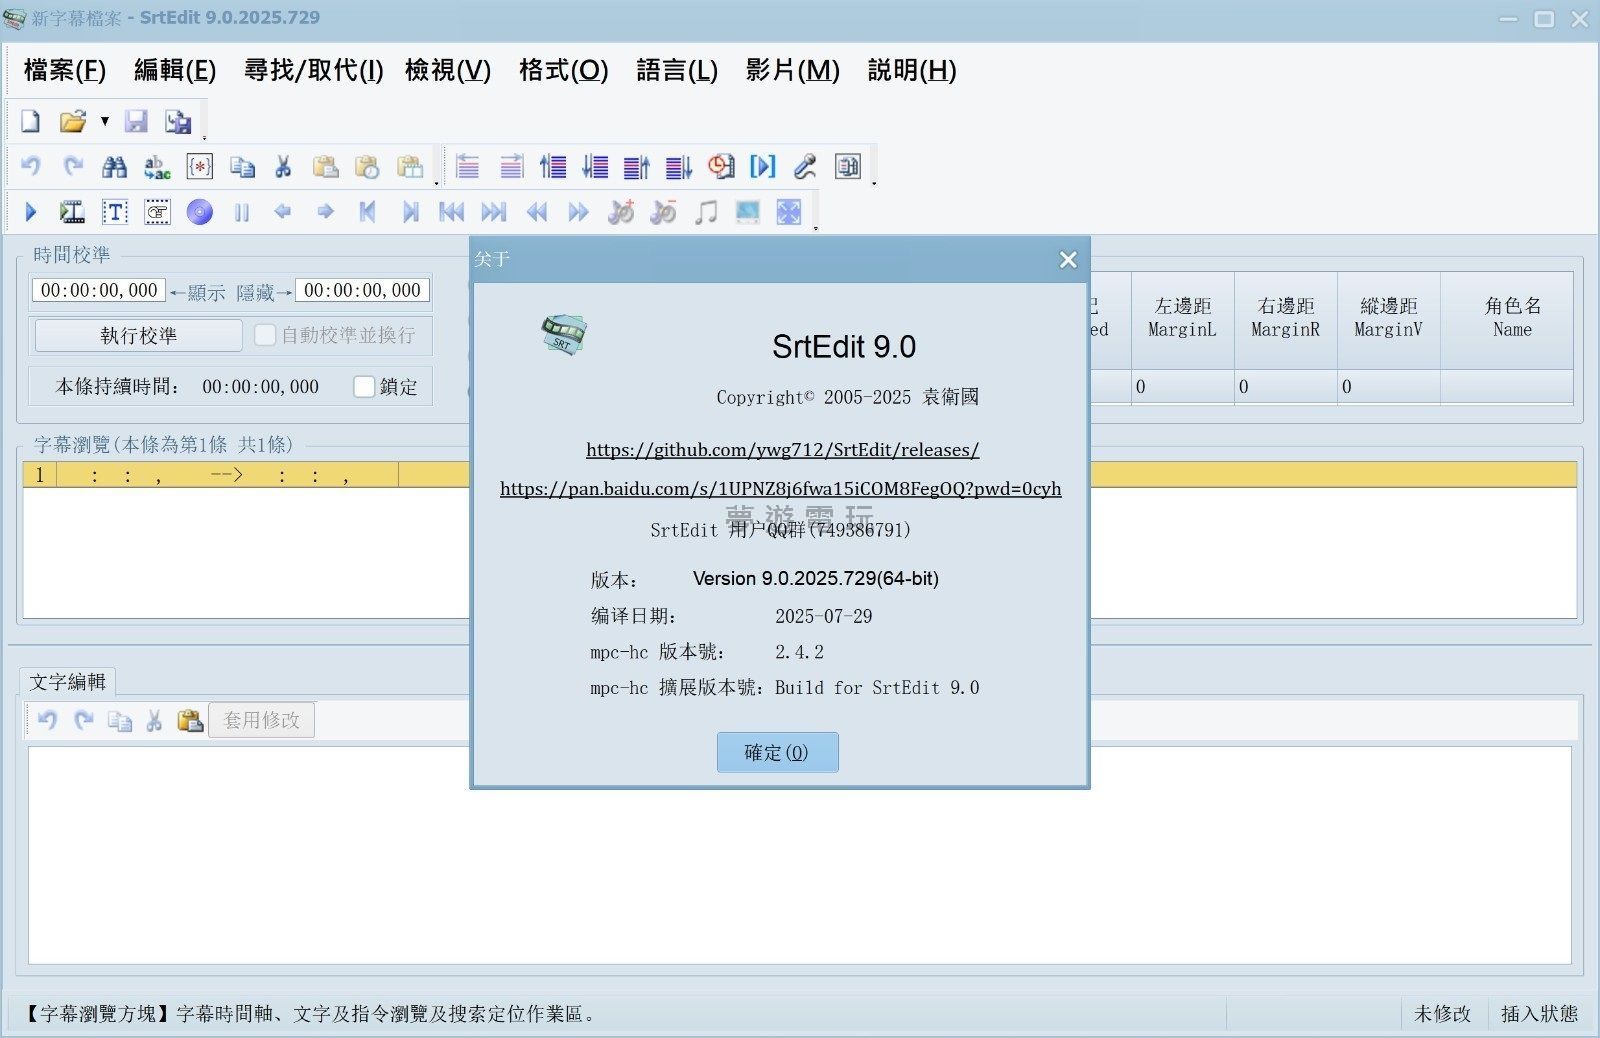This screenshot has height=1038, width=1600.
Task: Click the paste-with-clock icon
Action: pyautogui.click(x=367, y=166)
